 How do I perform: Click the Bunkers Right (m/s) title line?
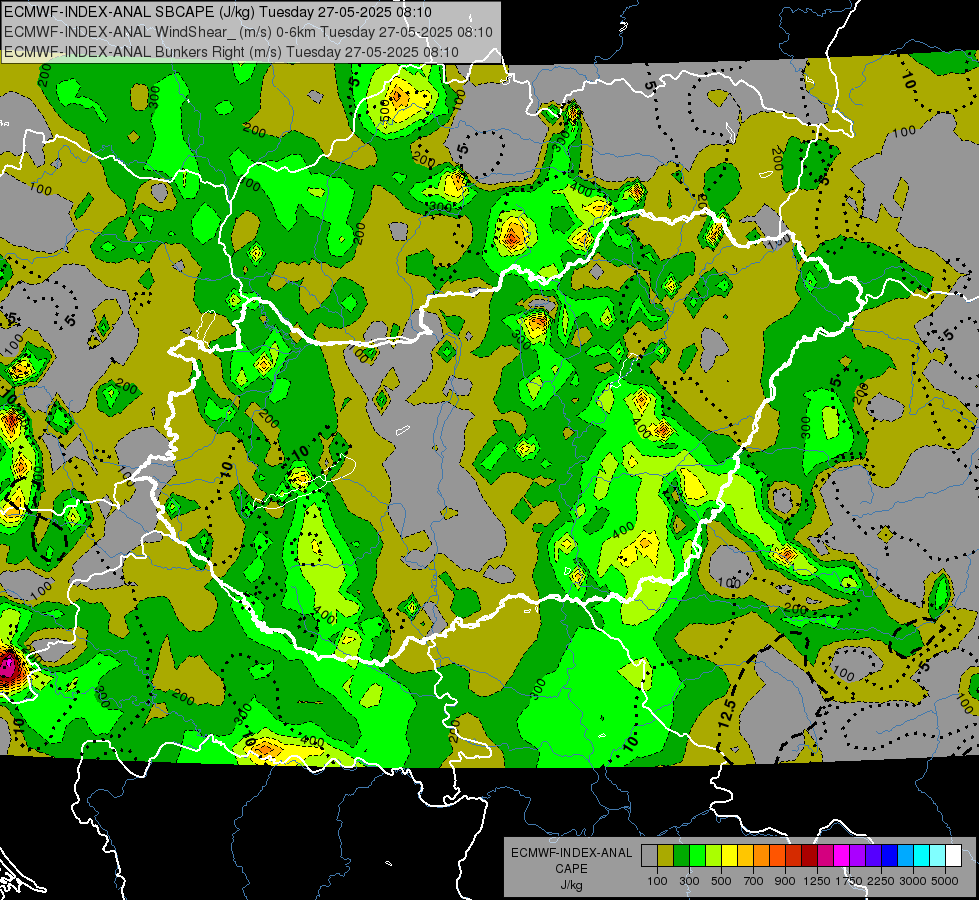click(x=231, y=52)
